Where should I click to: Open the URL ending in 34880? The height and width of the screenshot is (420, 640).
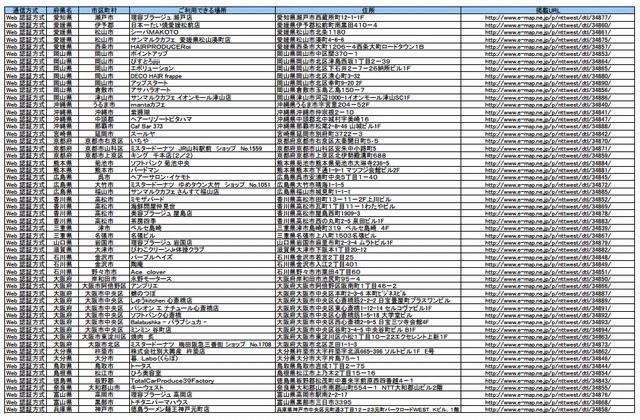tap(548, 76)
